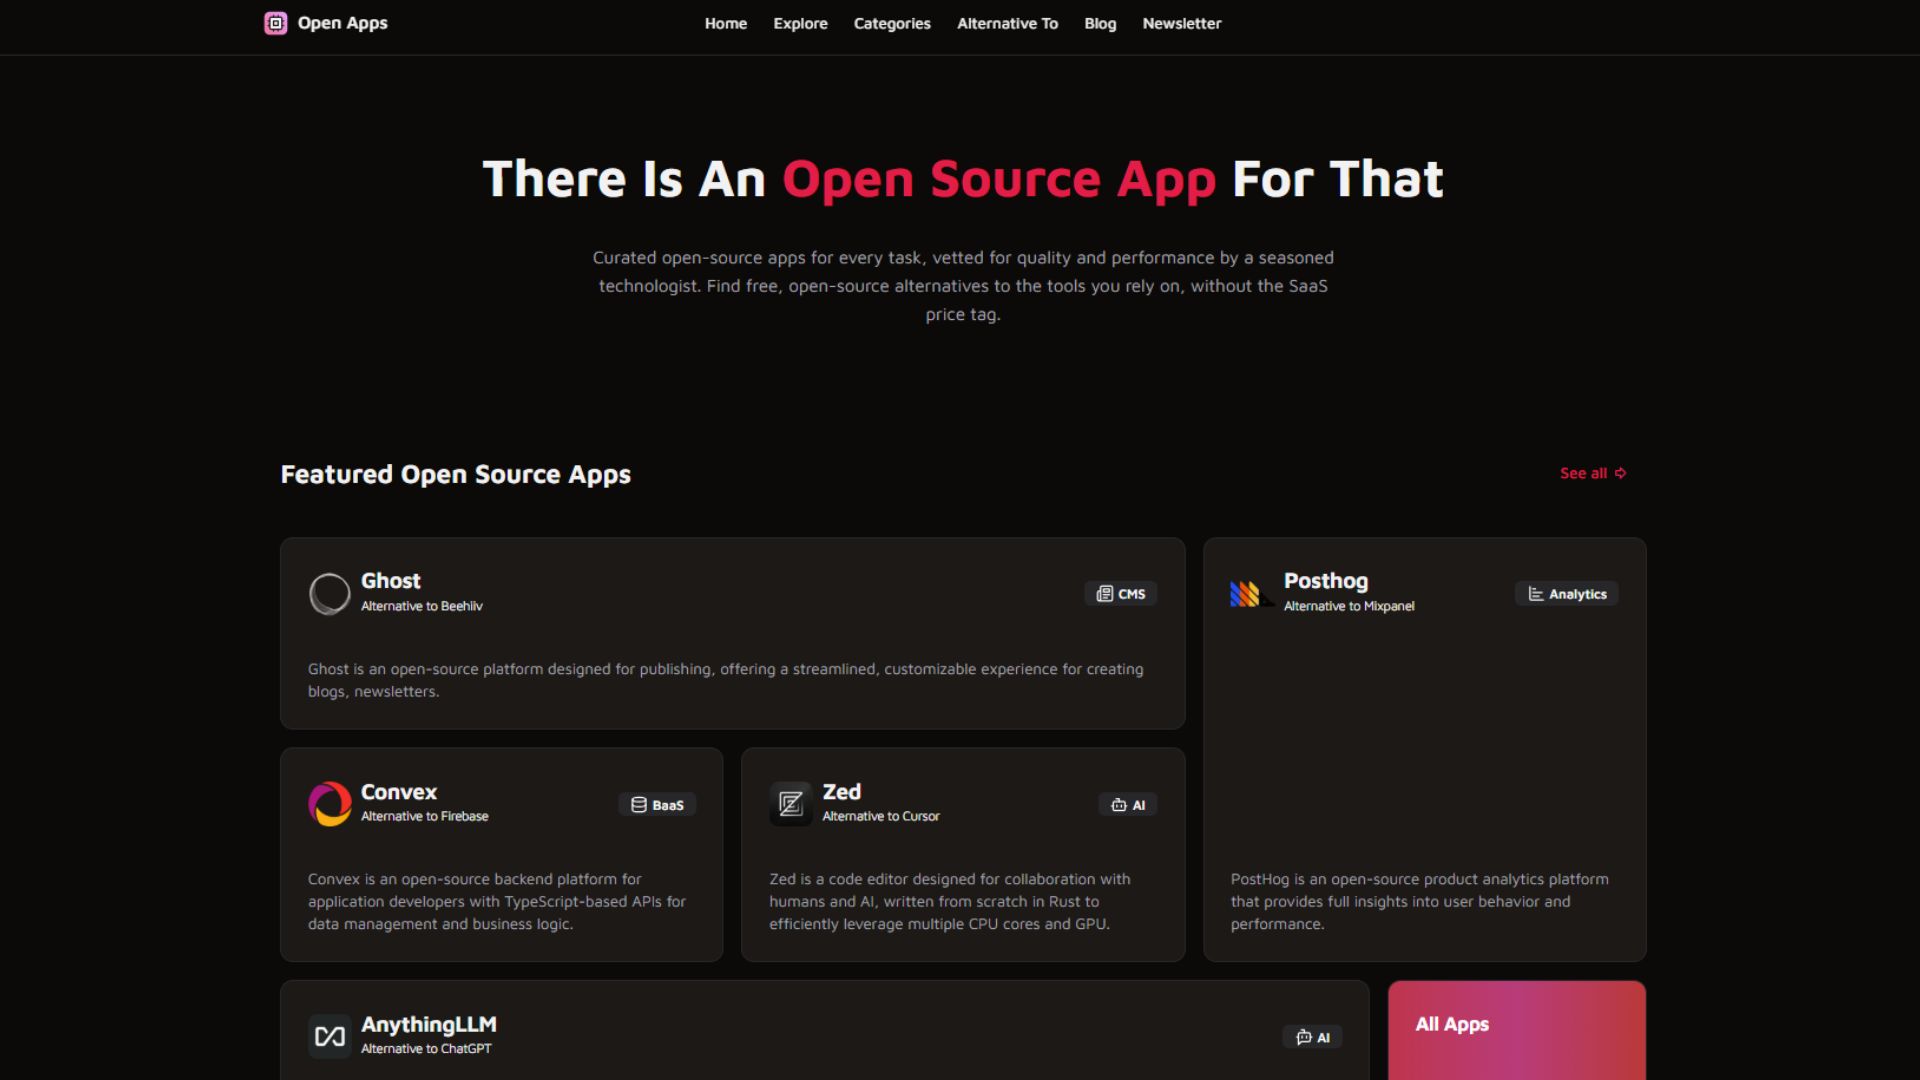Go to Categories in the navigation bar

pyautogui.click(x=892, y=23)
